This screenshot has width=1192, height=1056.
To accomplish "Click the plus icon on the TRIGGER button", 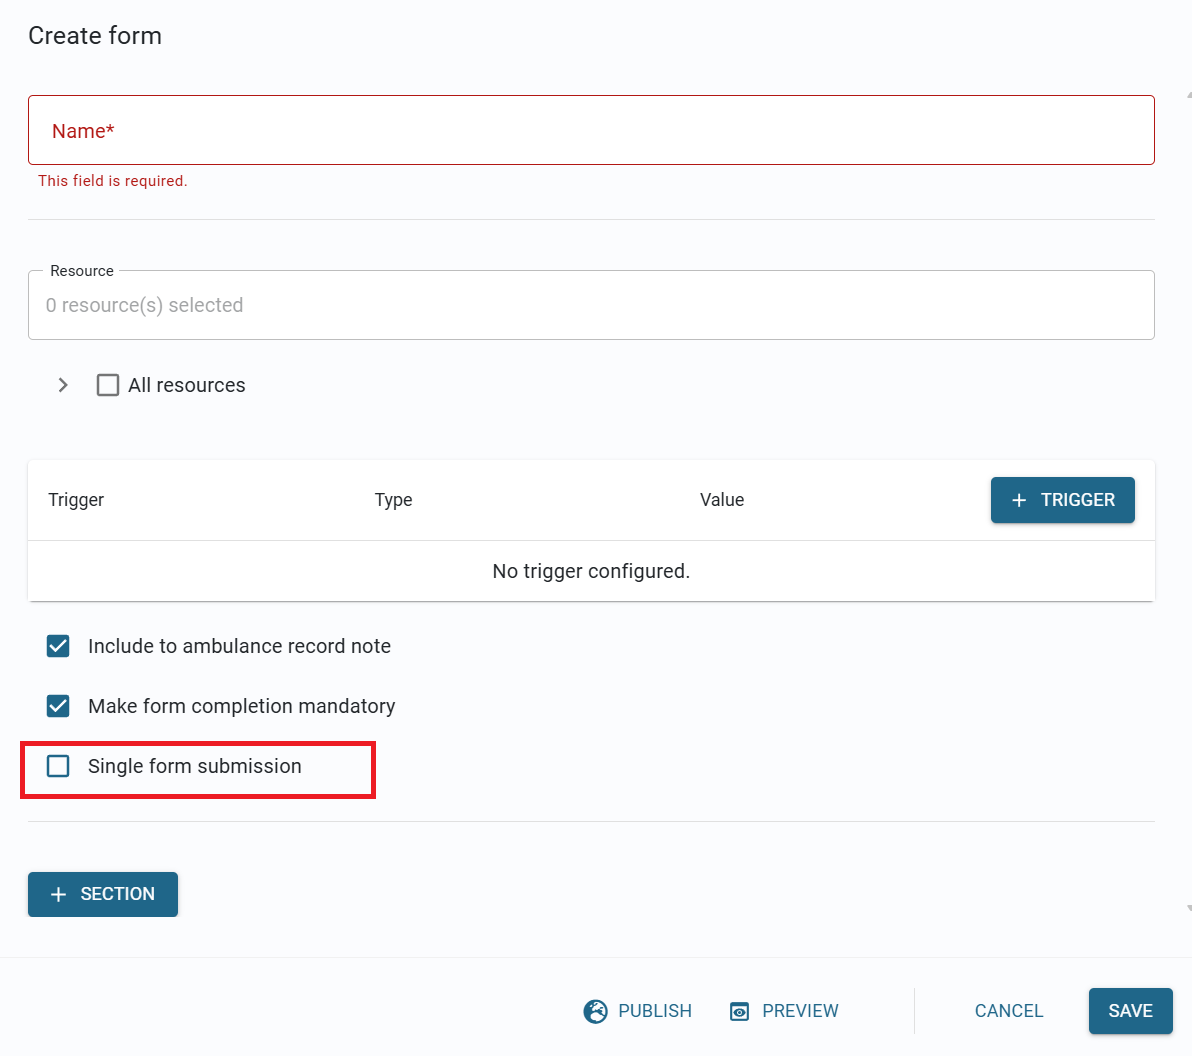I will 1019,500.
